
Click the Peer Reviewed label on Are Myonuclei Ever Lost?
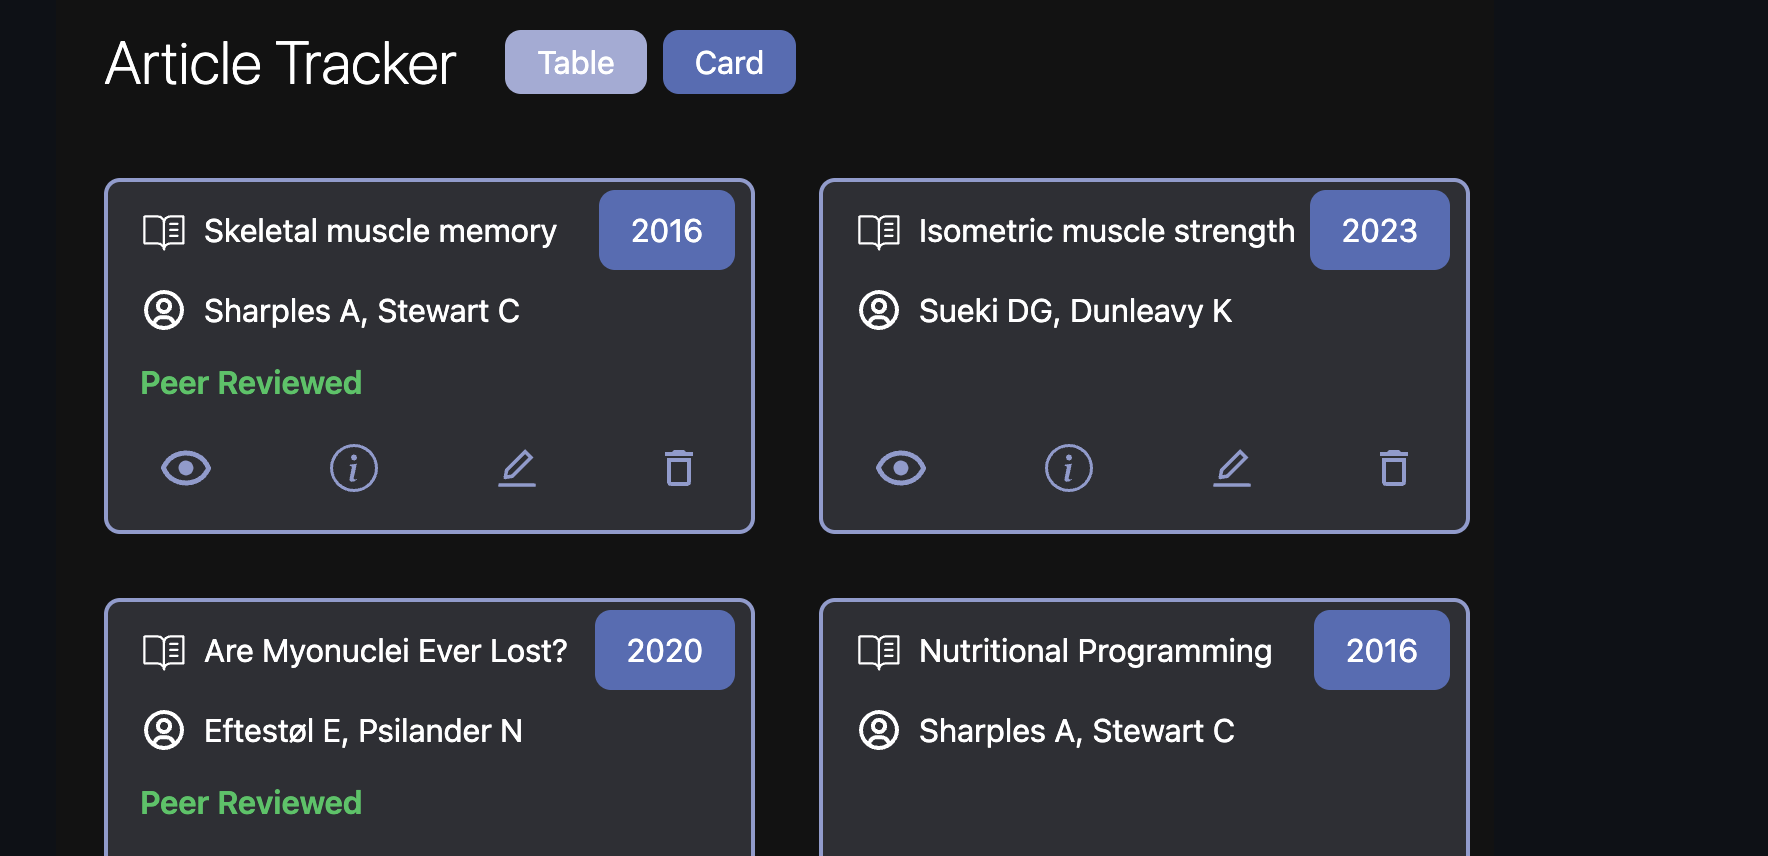[251, 802]
